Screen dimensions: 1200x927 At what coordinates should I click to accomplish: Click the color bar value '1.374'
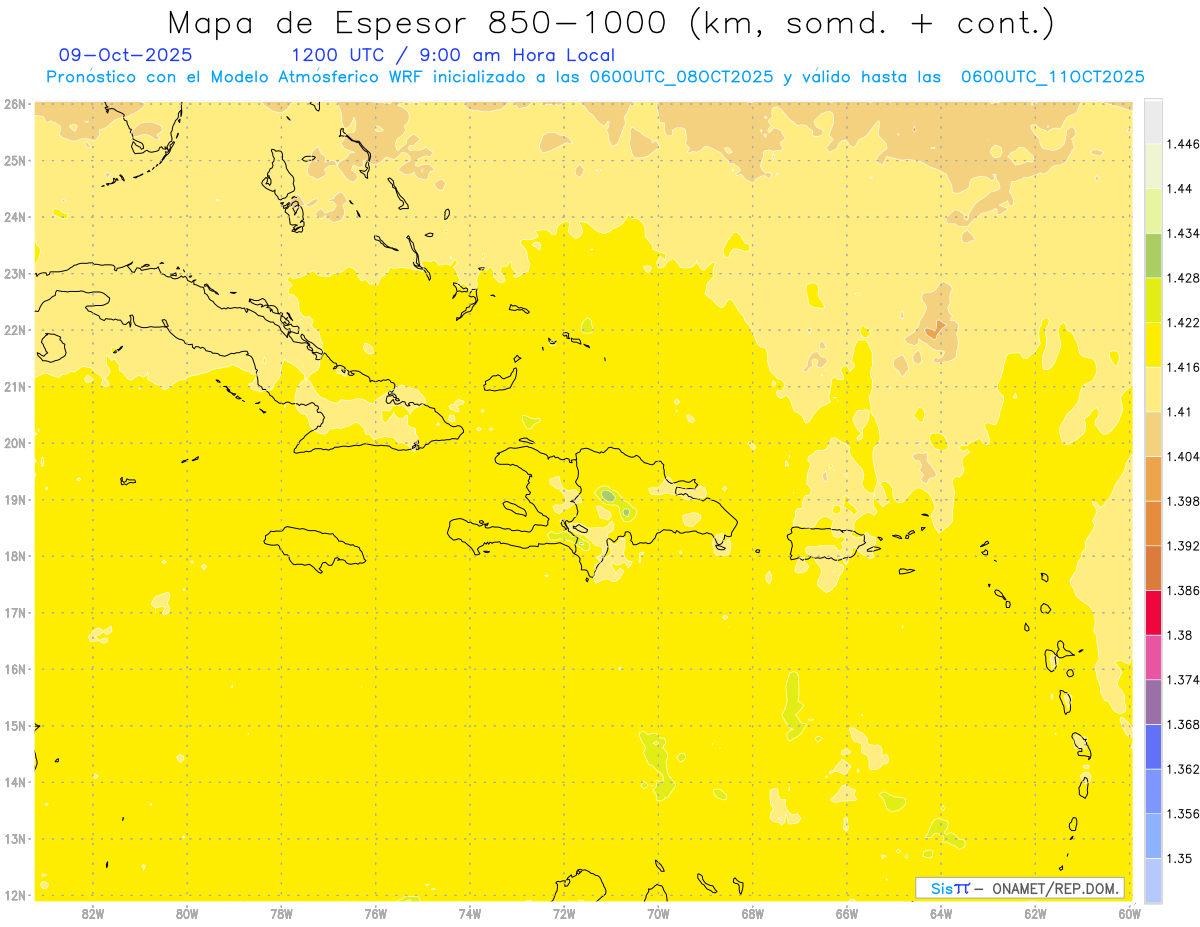(1183, 680)
